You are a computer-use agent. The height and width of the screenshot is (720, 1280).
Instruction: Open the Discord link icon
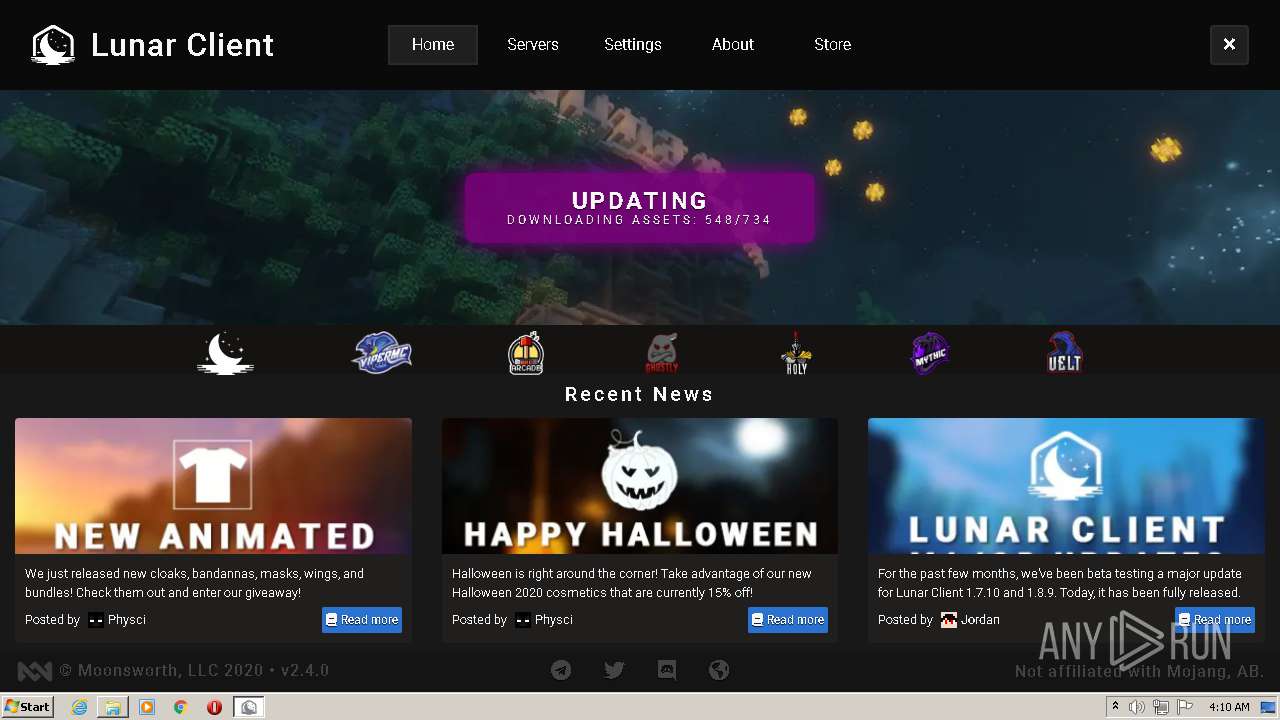click(667, 670)
